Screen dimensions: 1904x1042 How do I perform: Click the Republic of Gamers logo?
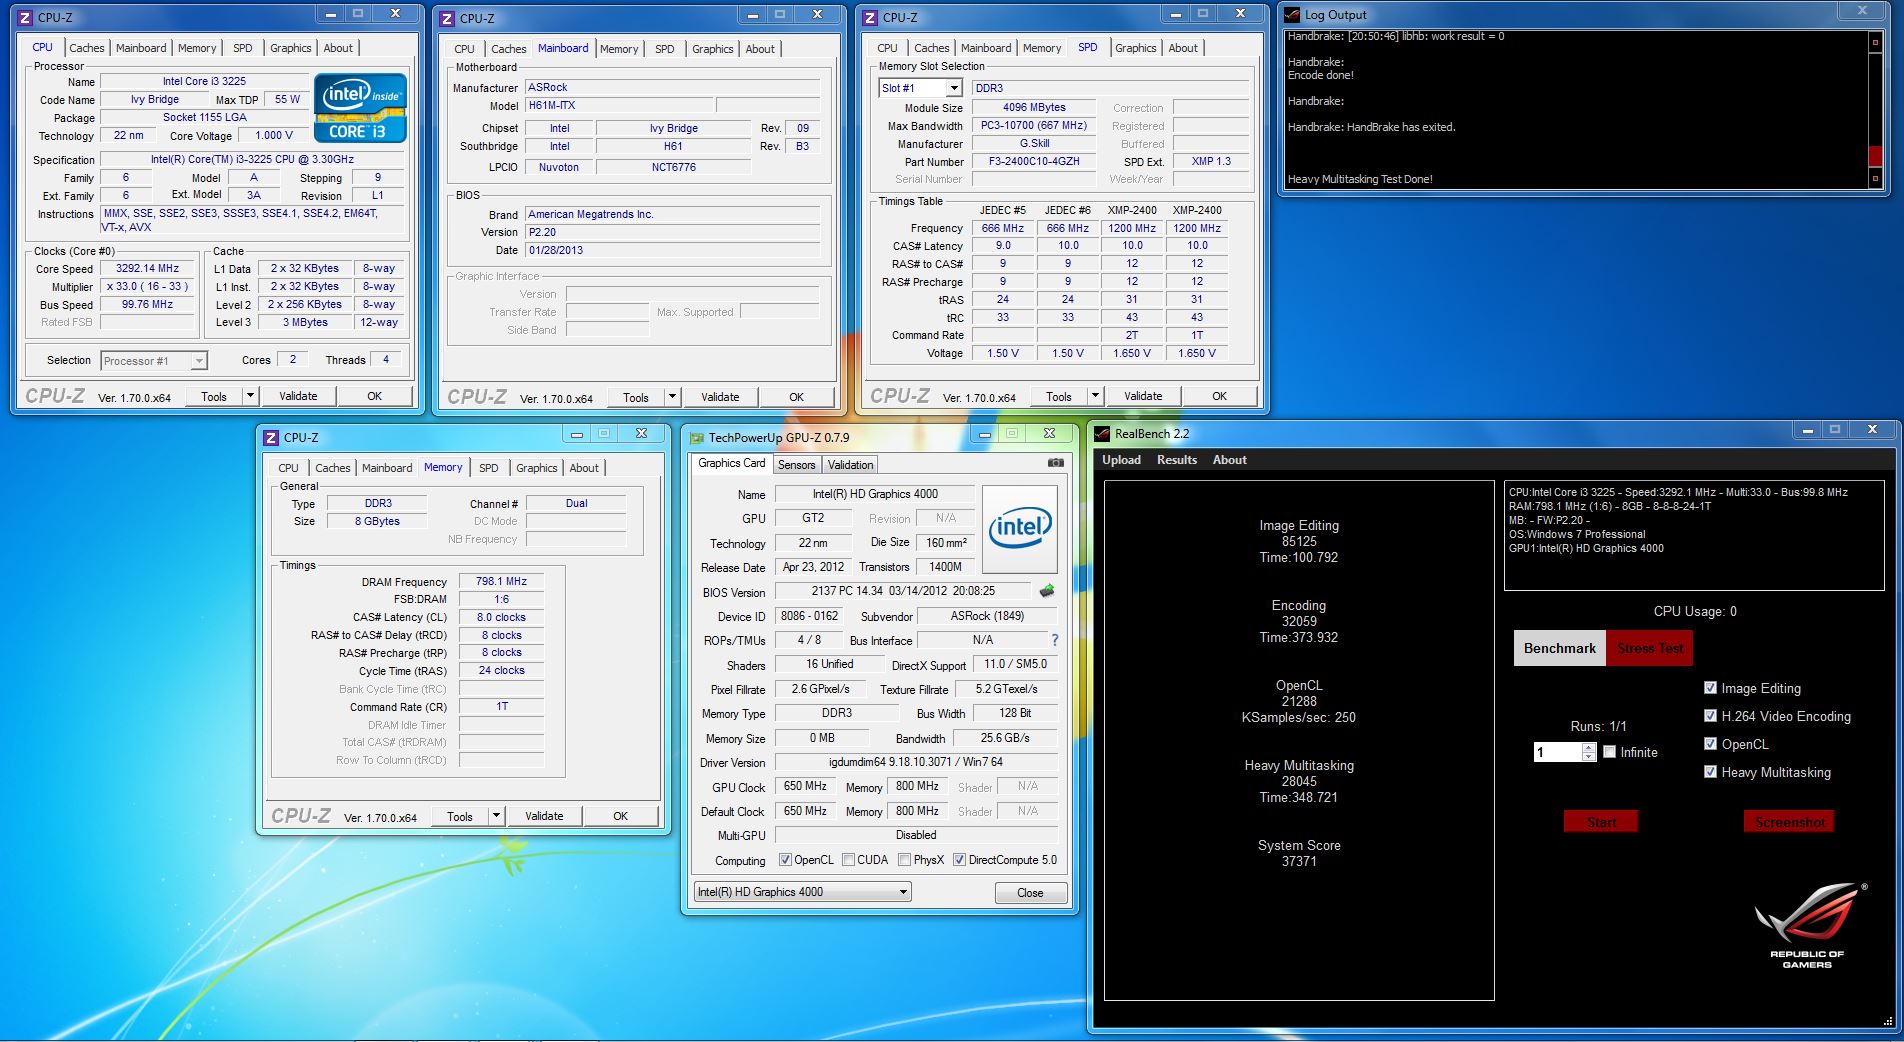click(x=1809, y=925)
